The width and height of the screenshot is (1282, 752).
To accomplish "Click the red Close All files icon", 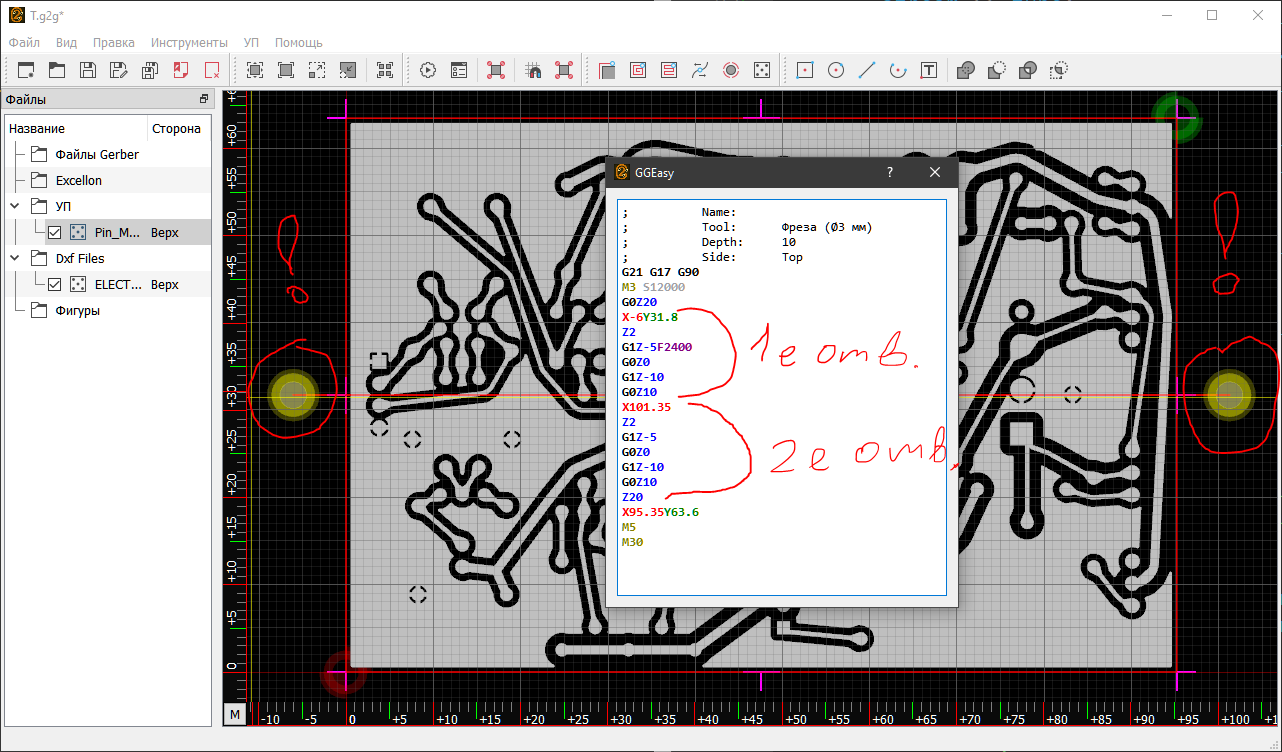I will (212, 70).
